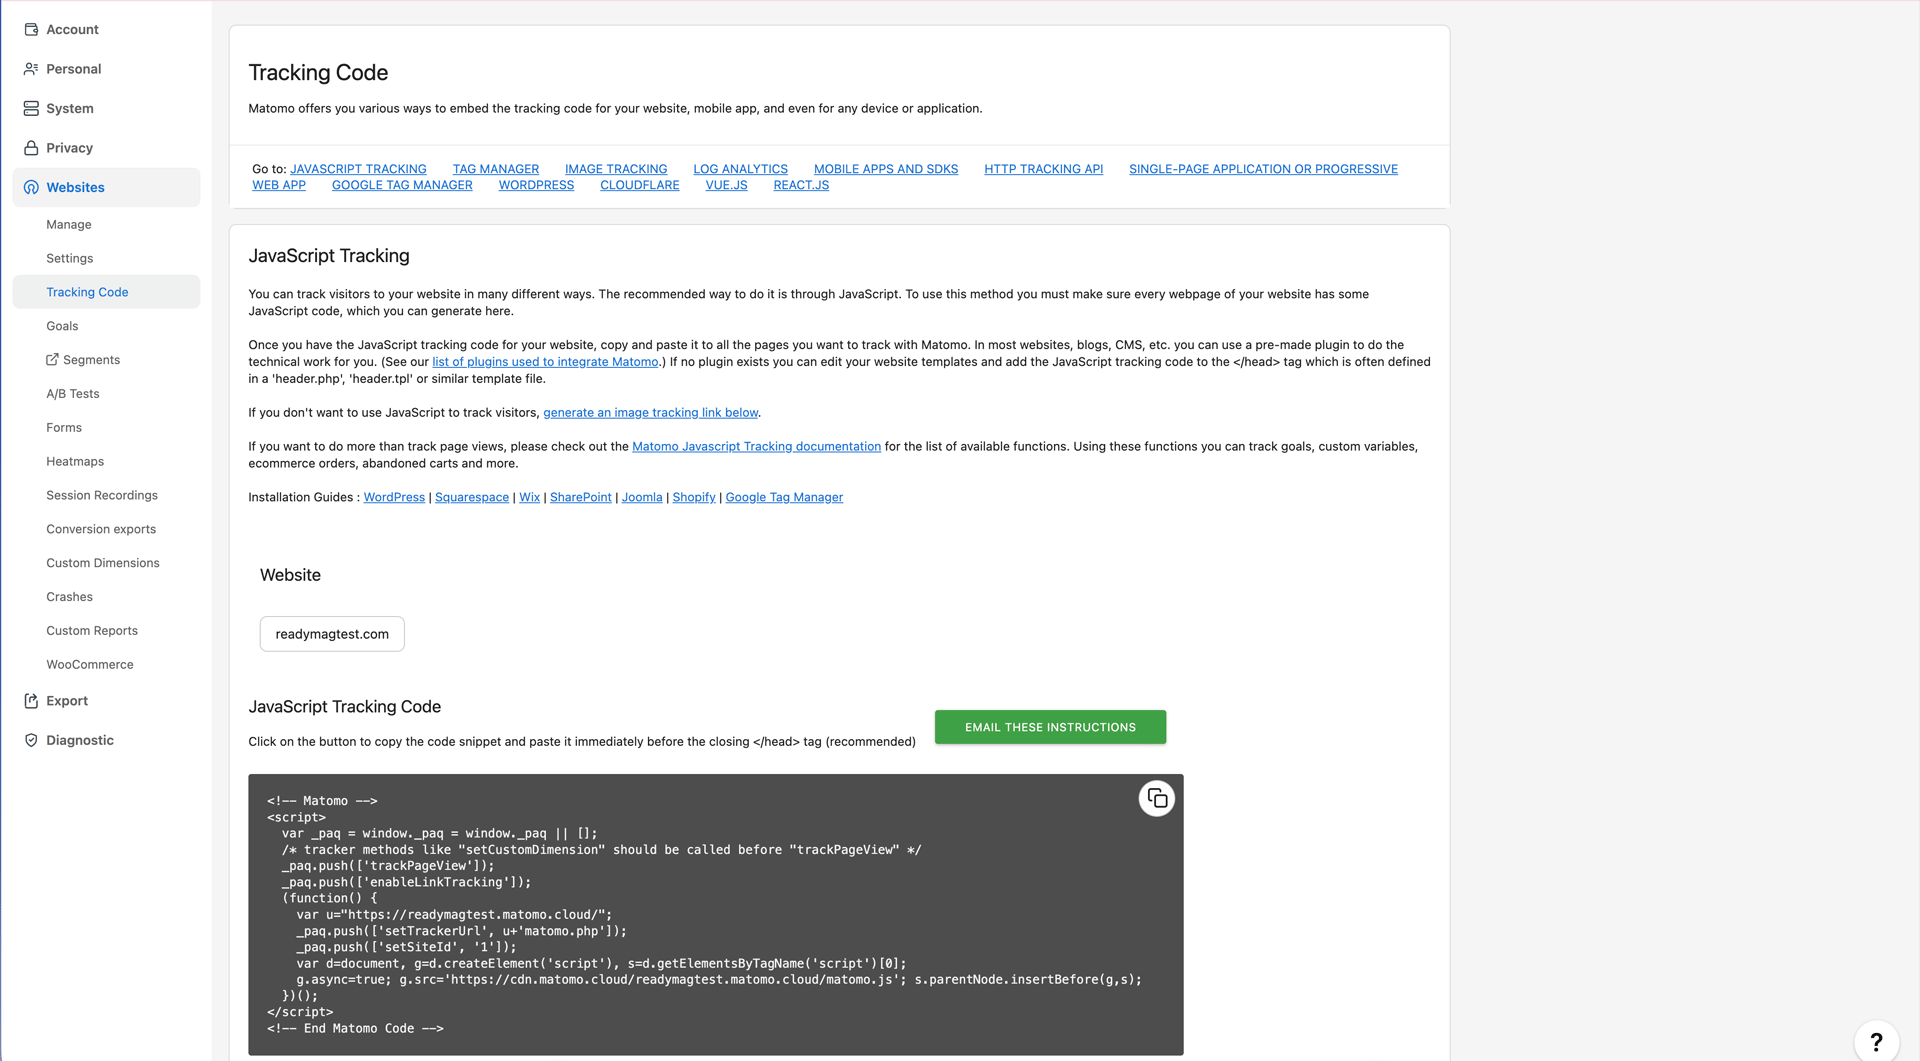Jump to JAVASCRIPT TRACKING section
The height and width of the screenshot is (1061, 1920).
coord(358,169)
